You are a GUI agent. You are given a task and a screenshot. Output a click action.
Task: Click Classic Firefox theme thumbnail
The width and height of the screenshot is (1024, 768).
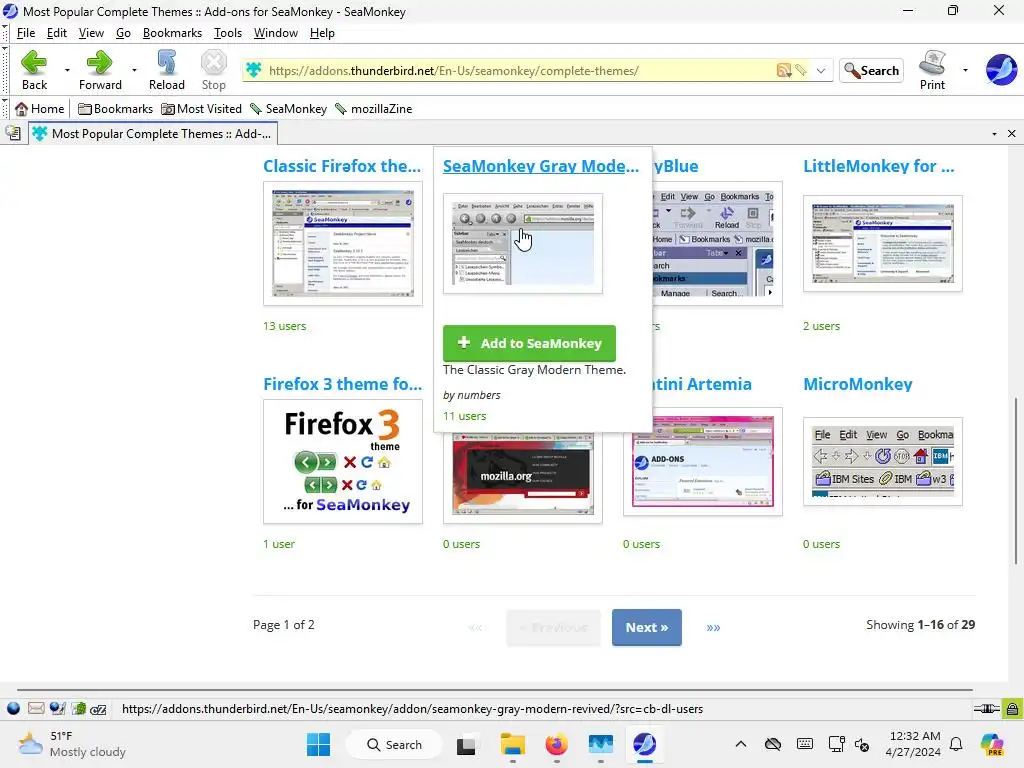(343, 244)
